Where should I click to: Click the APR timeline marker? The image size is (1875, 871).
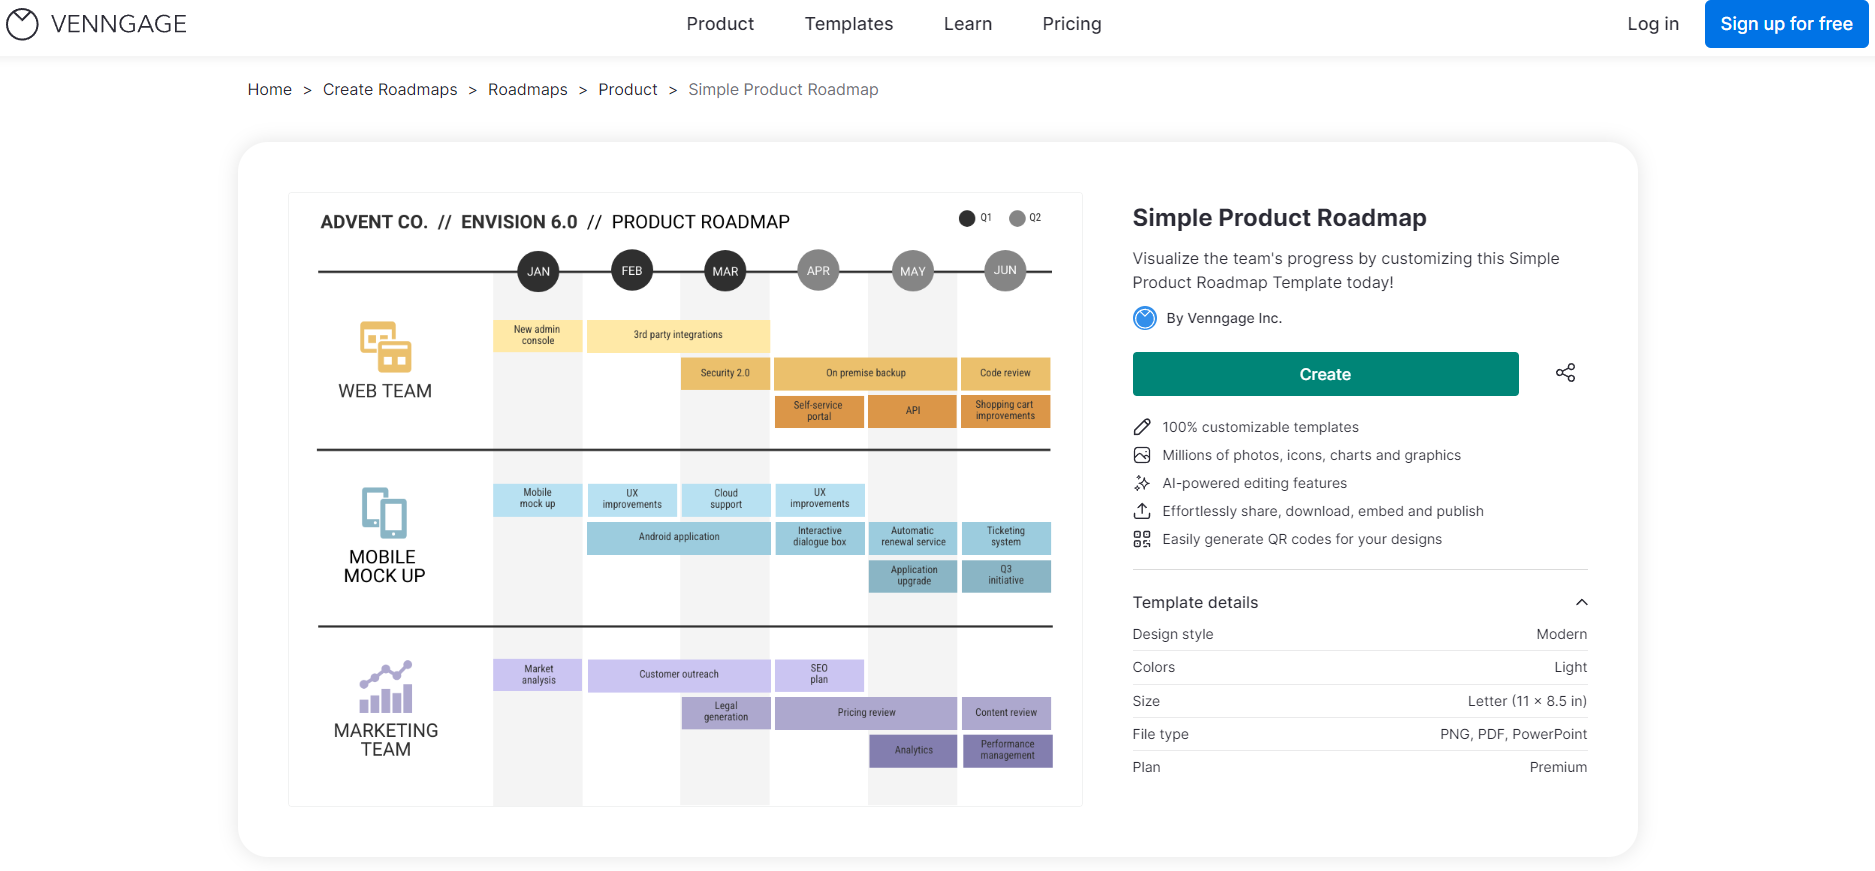tap(818, 270)
